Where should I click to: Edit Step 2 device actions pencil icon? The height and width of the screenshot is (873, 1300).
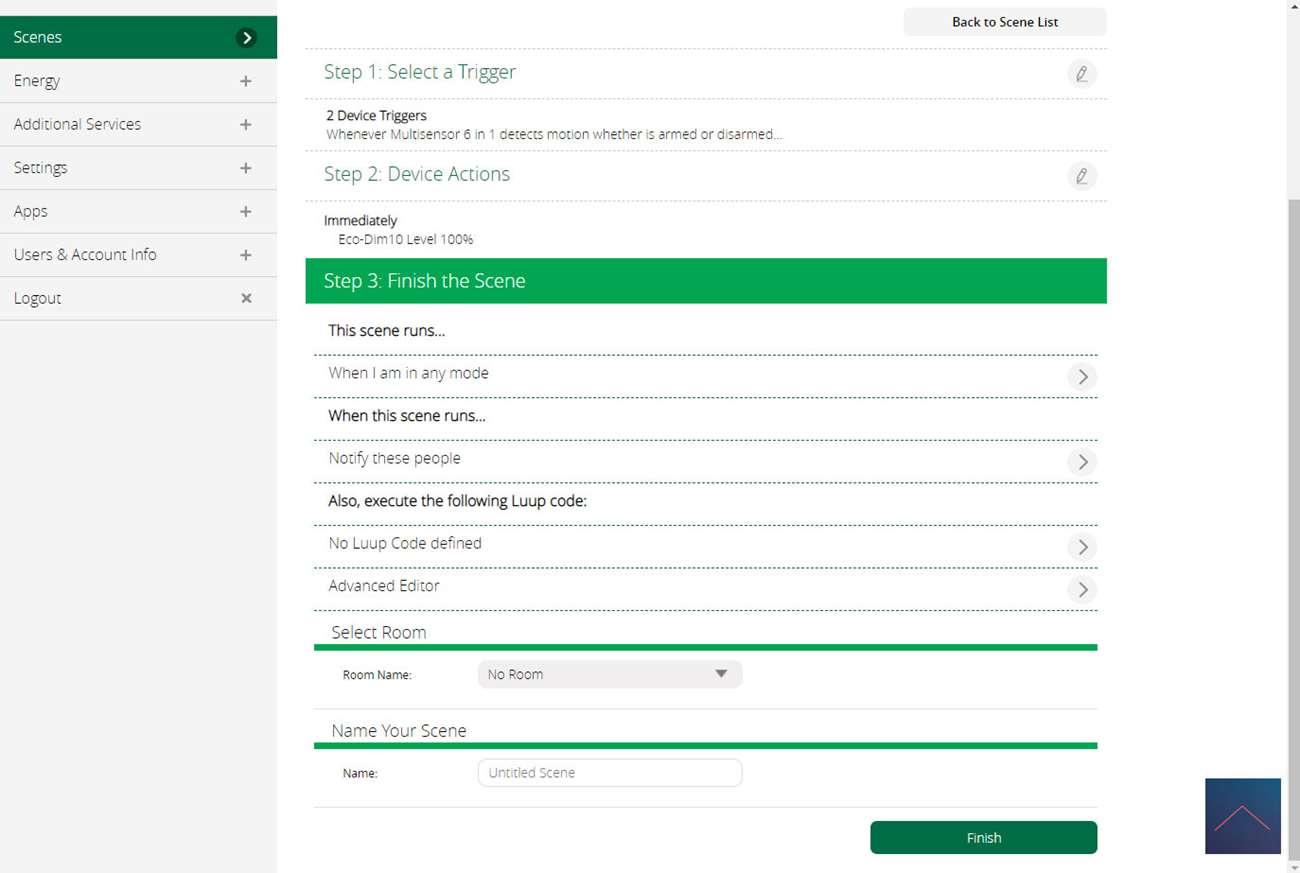point(1081,176)
